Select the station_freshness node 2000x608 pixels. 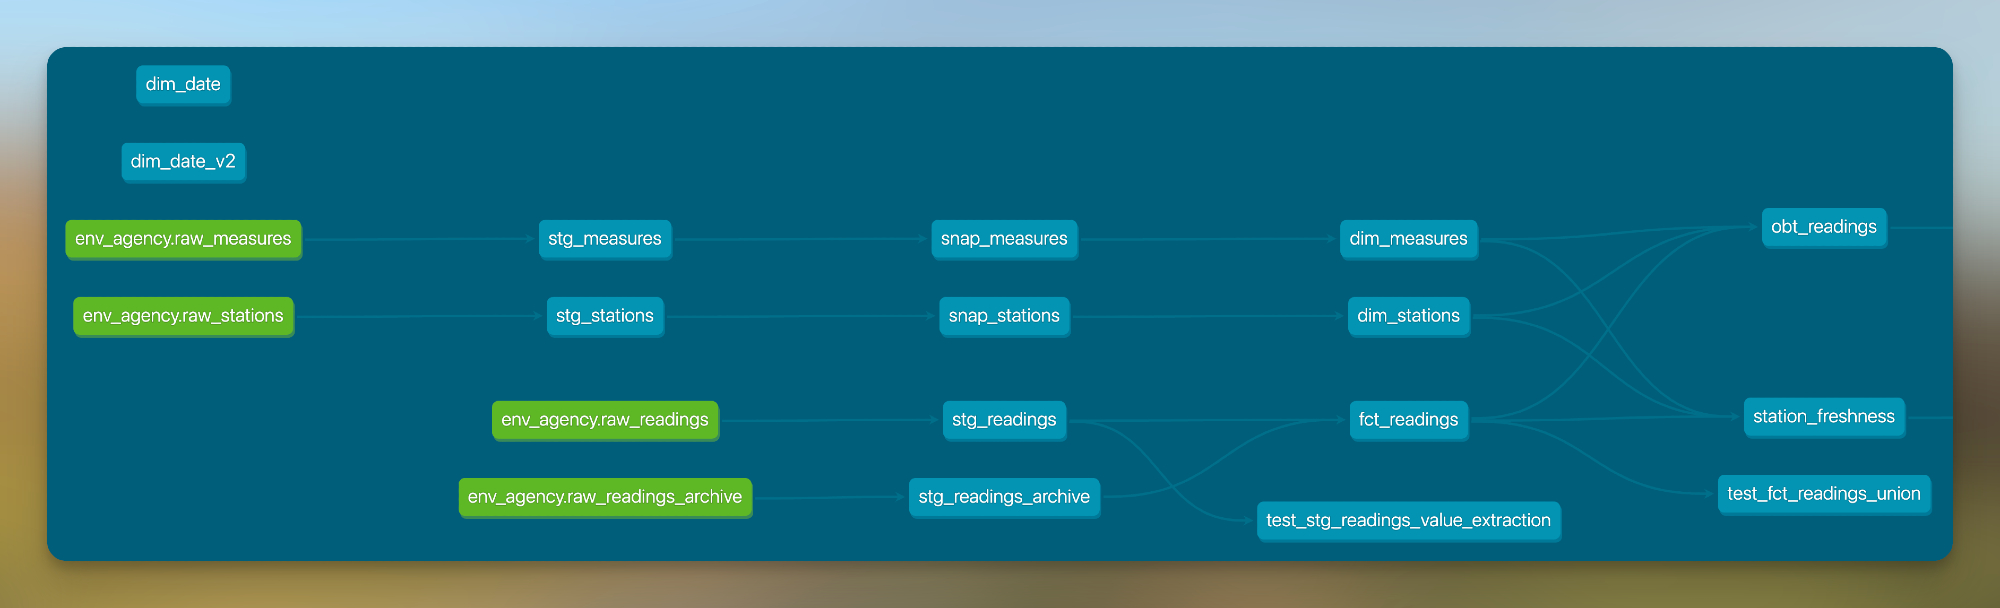pyautogui.click(x=1823, y=417)
